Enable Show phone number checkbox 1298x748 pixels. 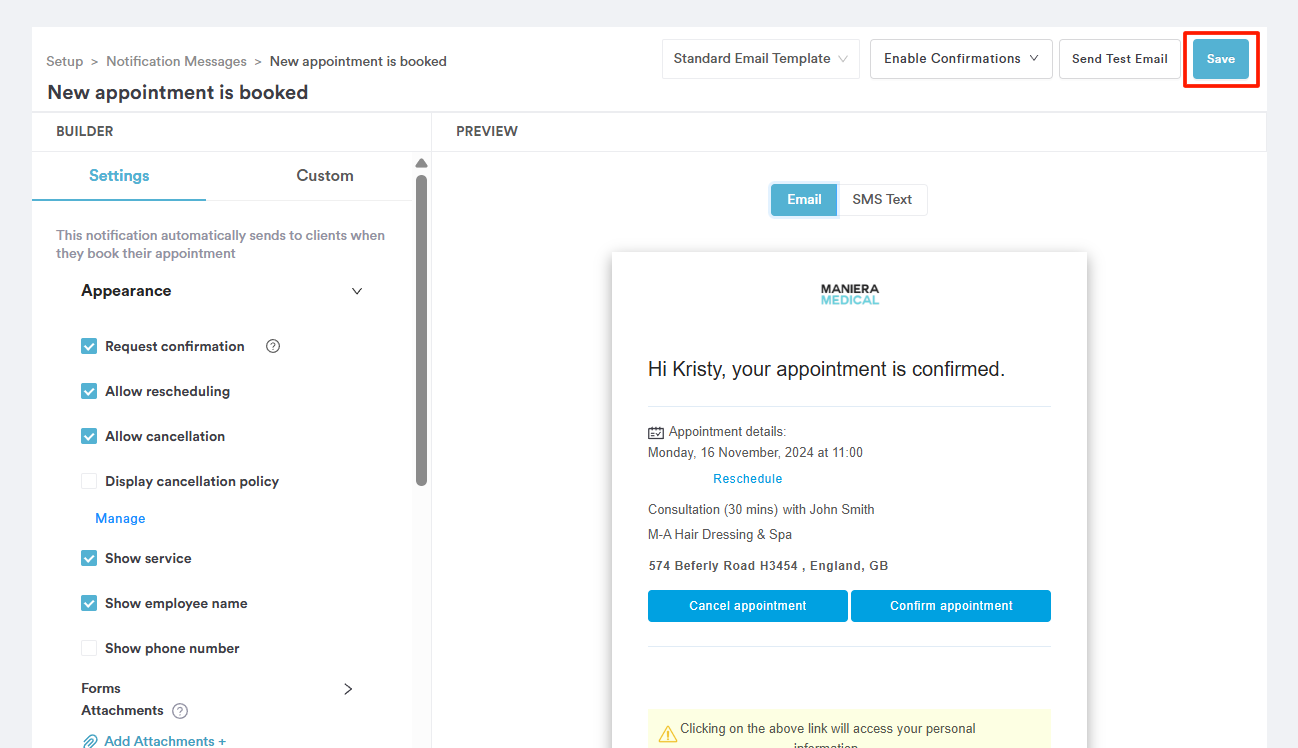[x=89, y=648]
